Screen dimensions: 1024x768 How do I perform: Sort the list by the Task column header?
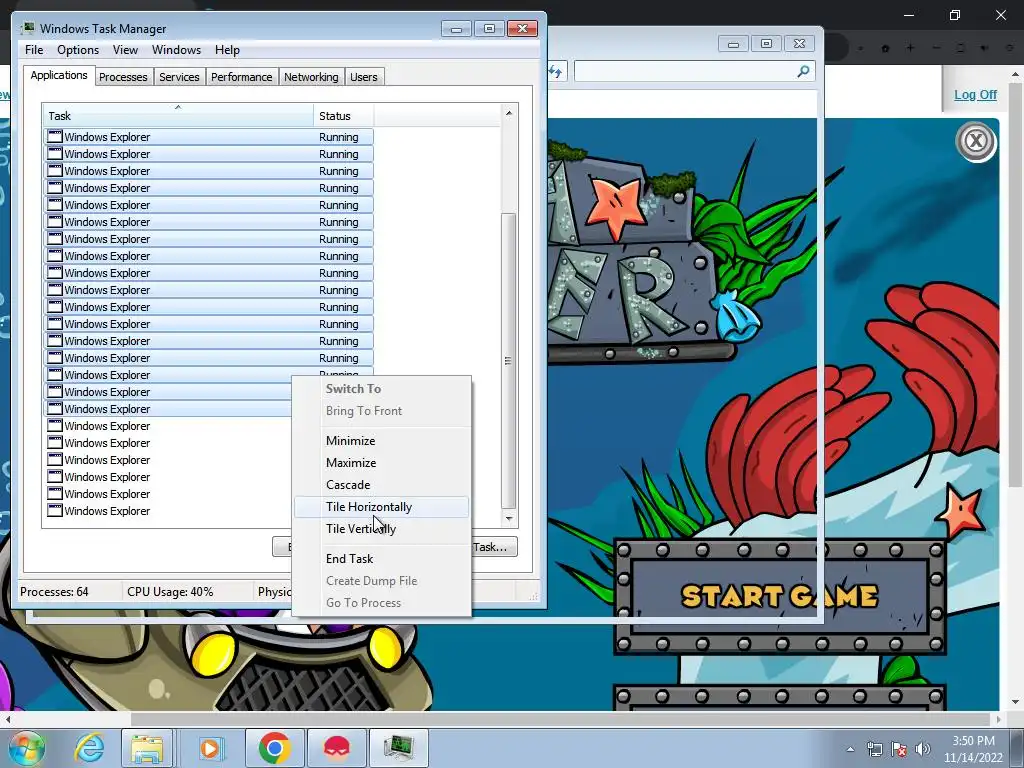click(x=178, y=116)
